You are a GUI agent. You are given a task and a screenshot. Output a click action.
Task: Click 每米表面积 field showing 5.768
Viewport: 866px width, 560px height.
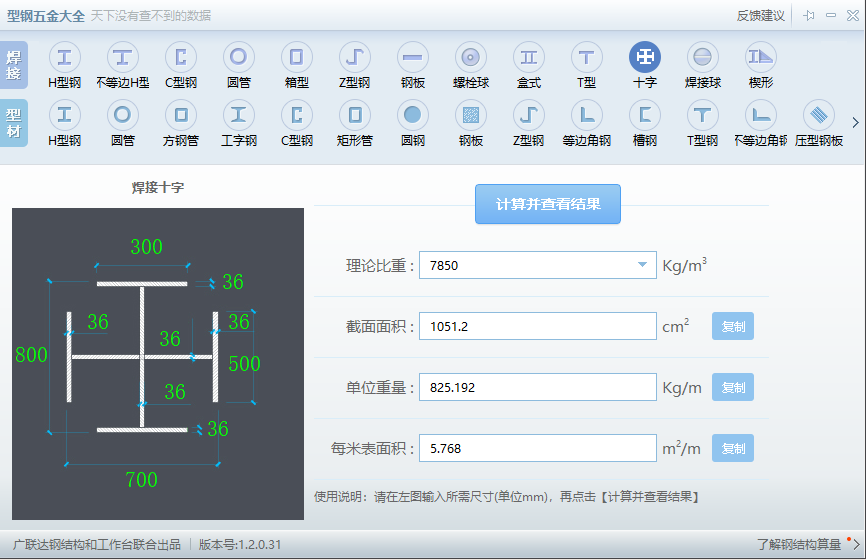pyautogui.click(x=538, y=448)
